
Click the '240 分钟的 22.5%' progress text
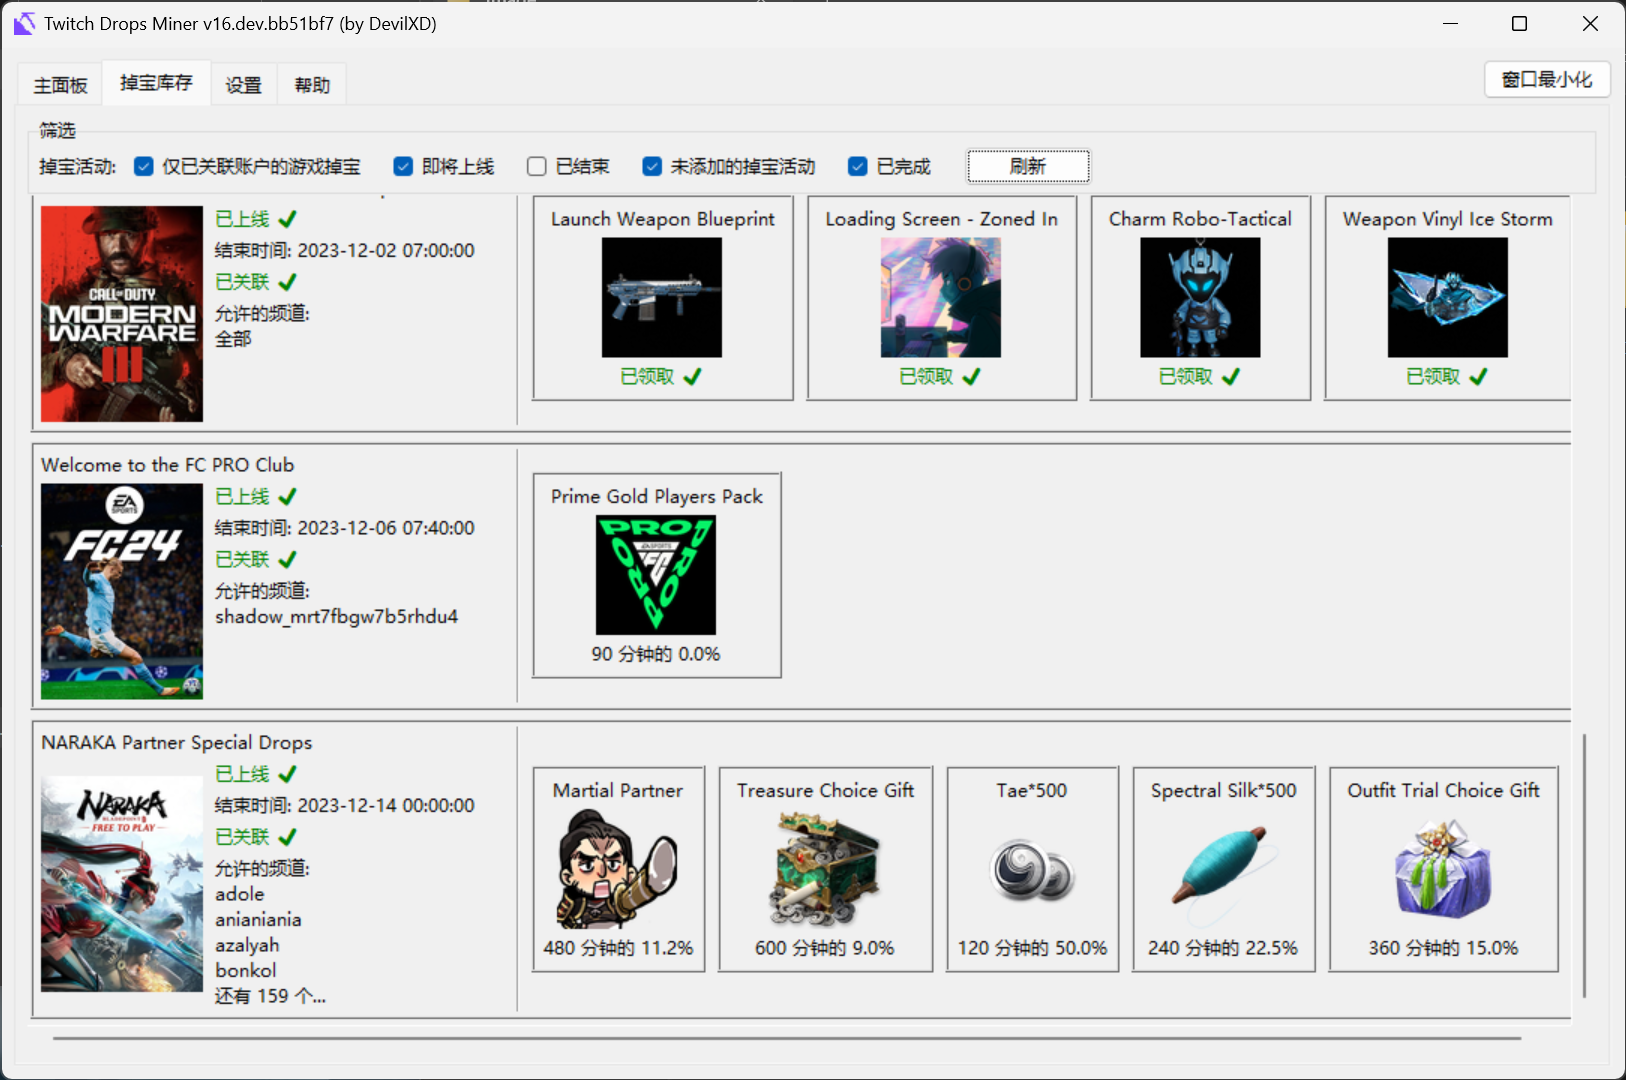(x=1223, y=948)
